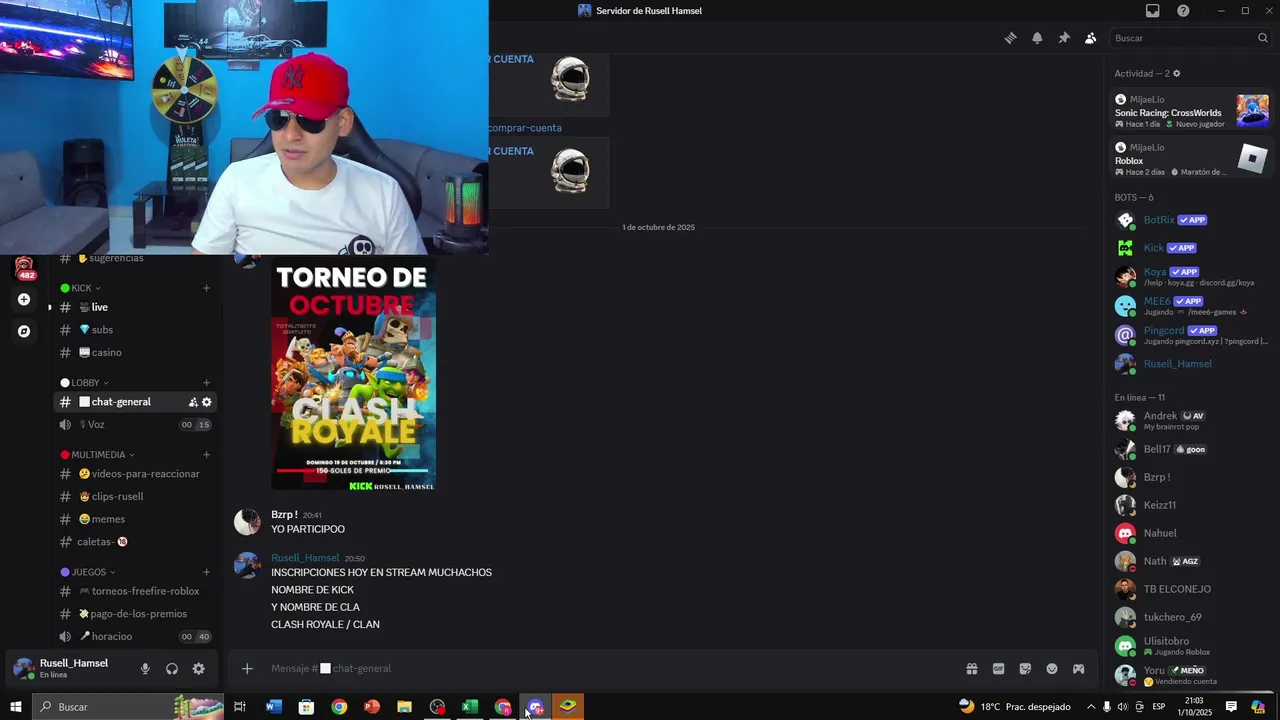The width and height of the screenshot is (1280, 720).
Task: Open edit channel gear for chat-general
Action: (x=207, y=402)
